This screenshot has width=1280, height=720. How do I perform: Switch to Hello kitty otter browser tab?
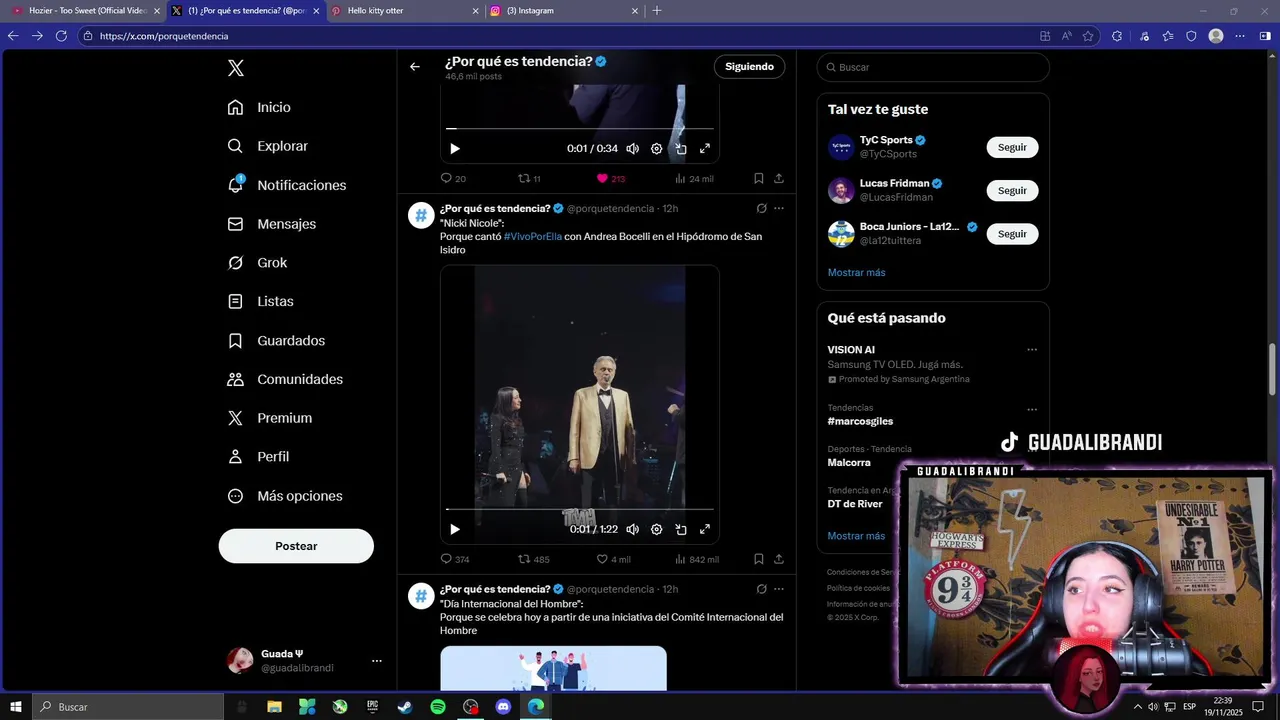(404, 11)
